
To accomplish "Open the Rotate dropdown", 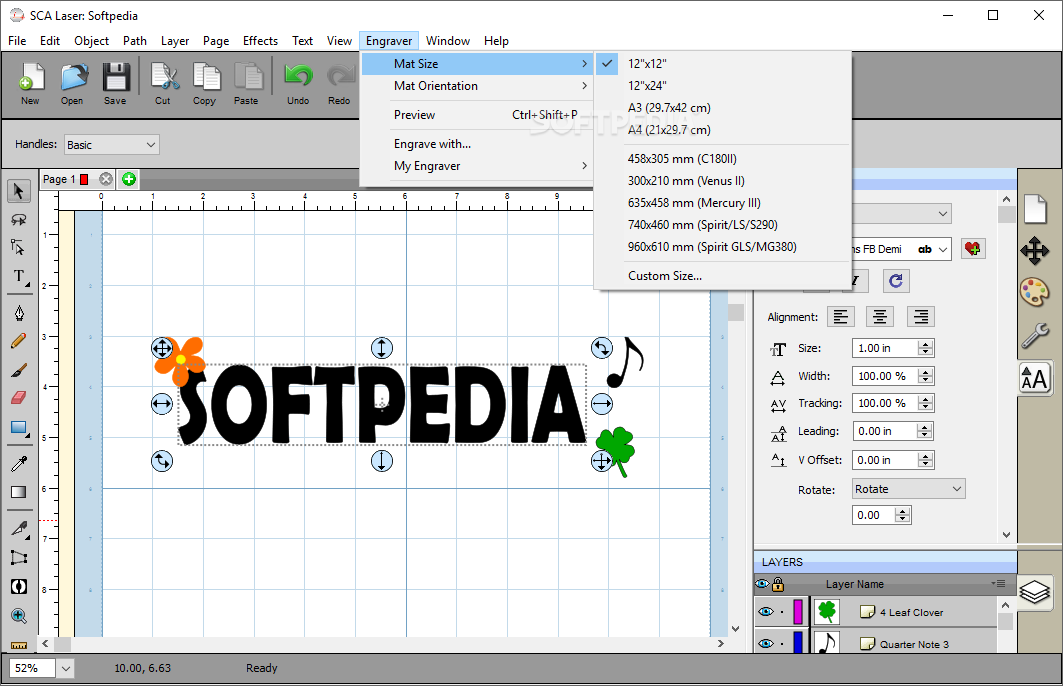I will coord(908,489).
